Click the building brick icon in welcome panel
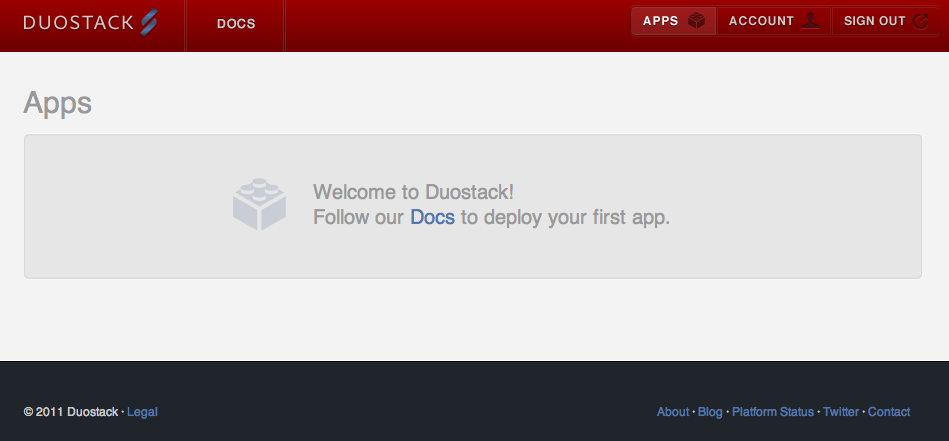 260,205
